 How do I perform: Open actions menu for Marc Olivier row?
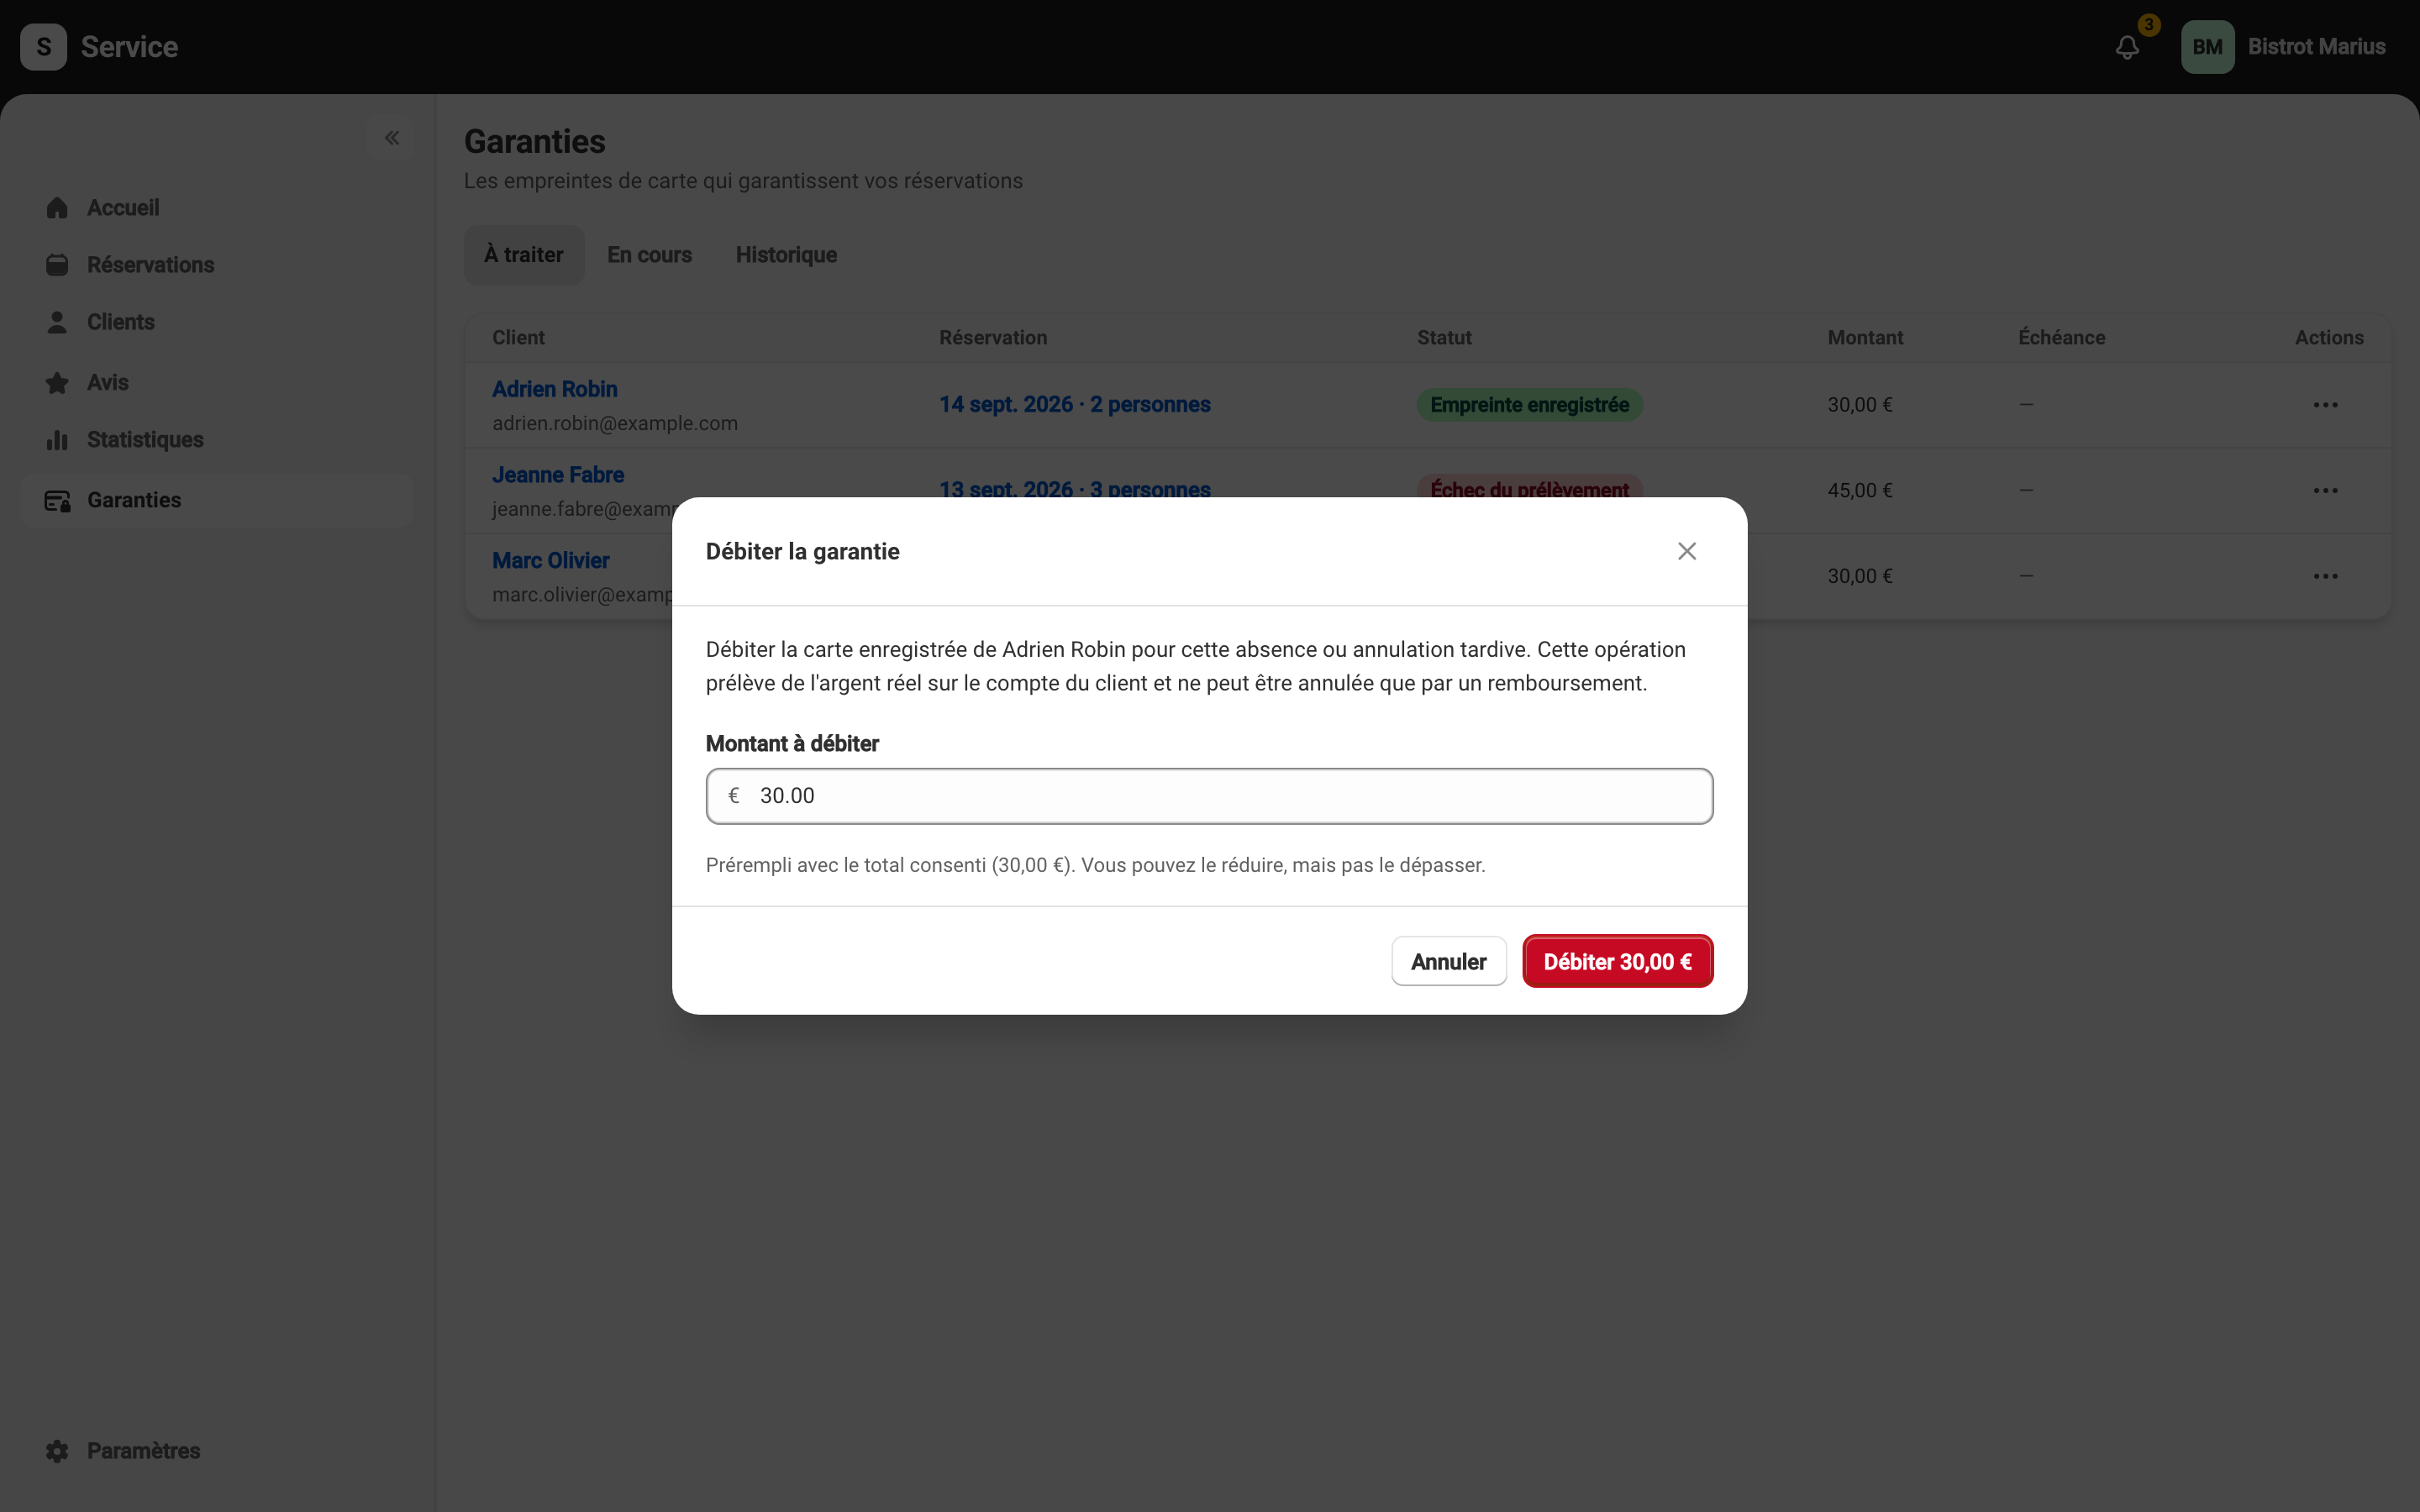2325,577
